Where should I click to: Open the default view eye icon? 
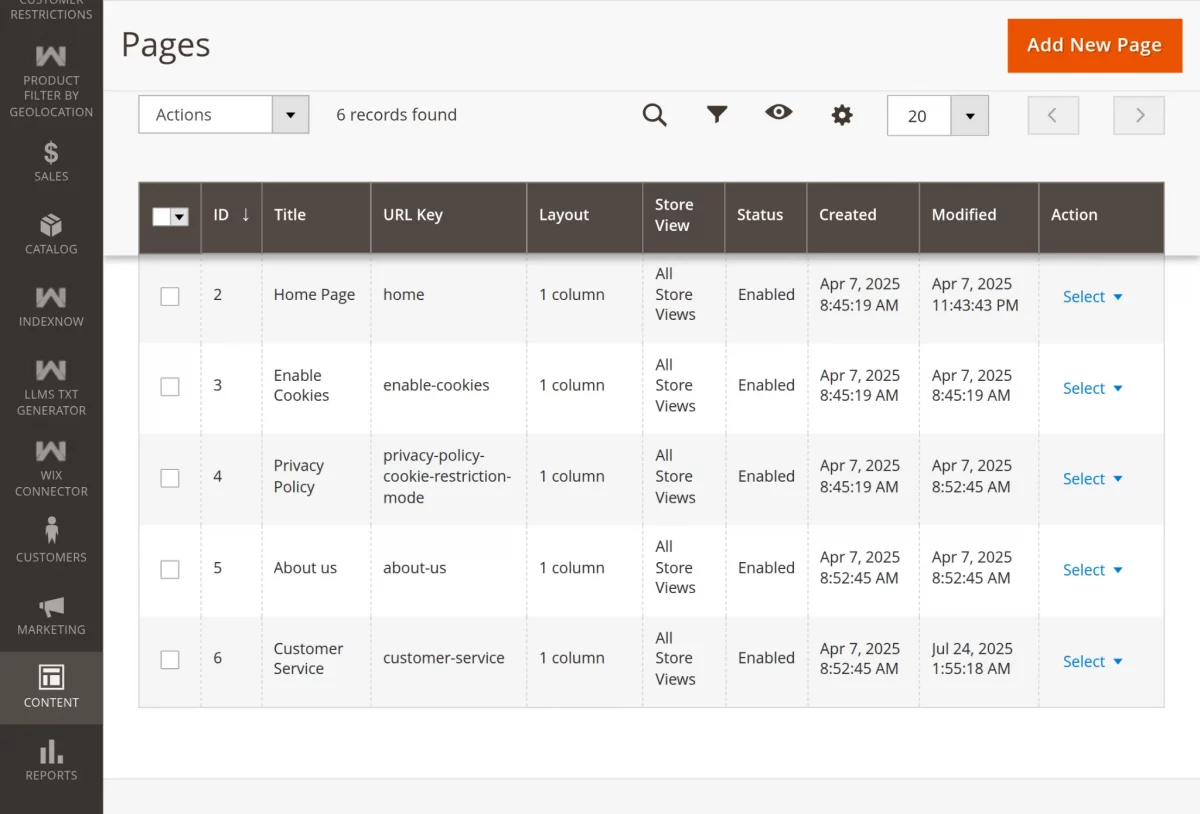pos(779,113)
